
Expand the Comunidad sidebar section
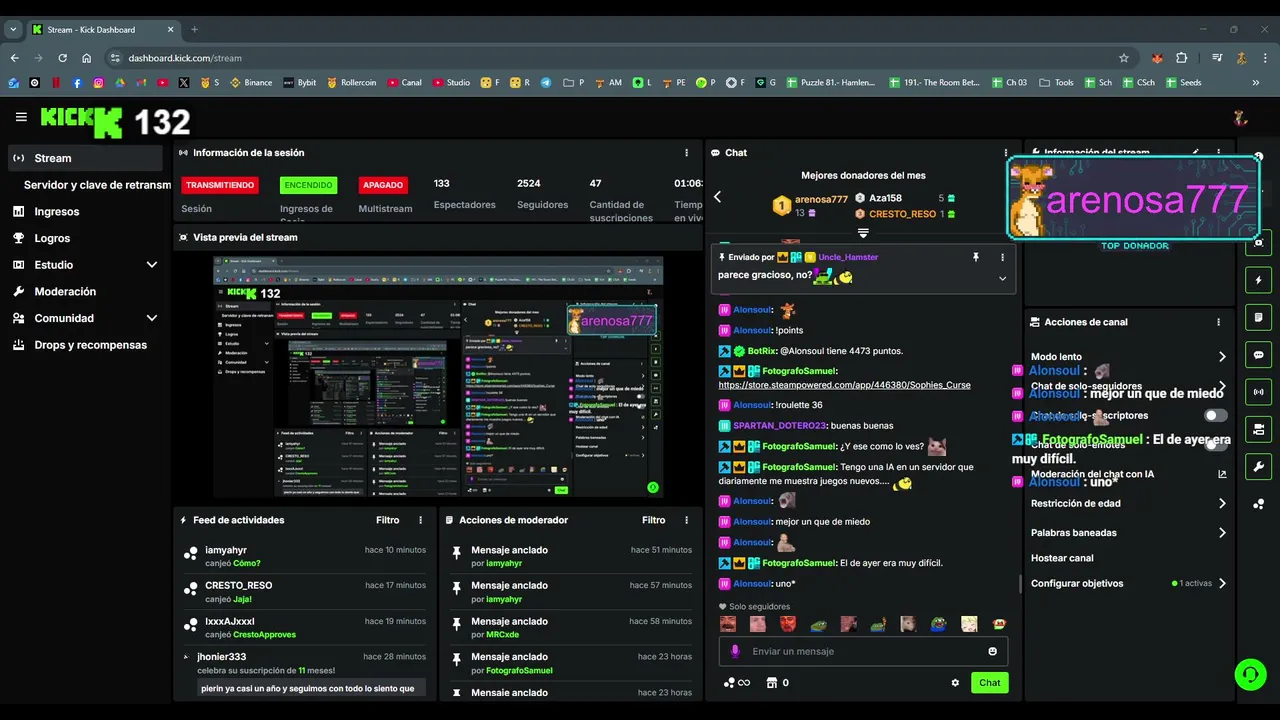point(152,318)
